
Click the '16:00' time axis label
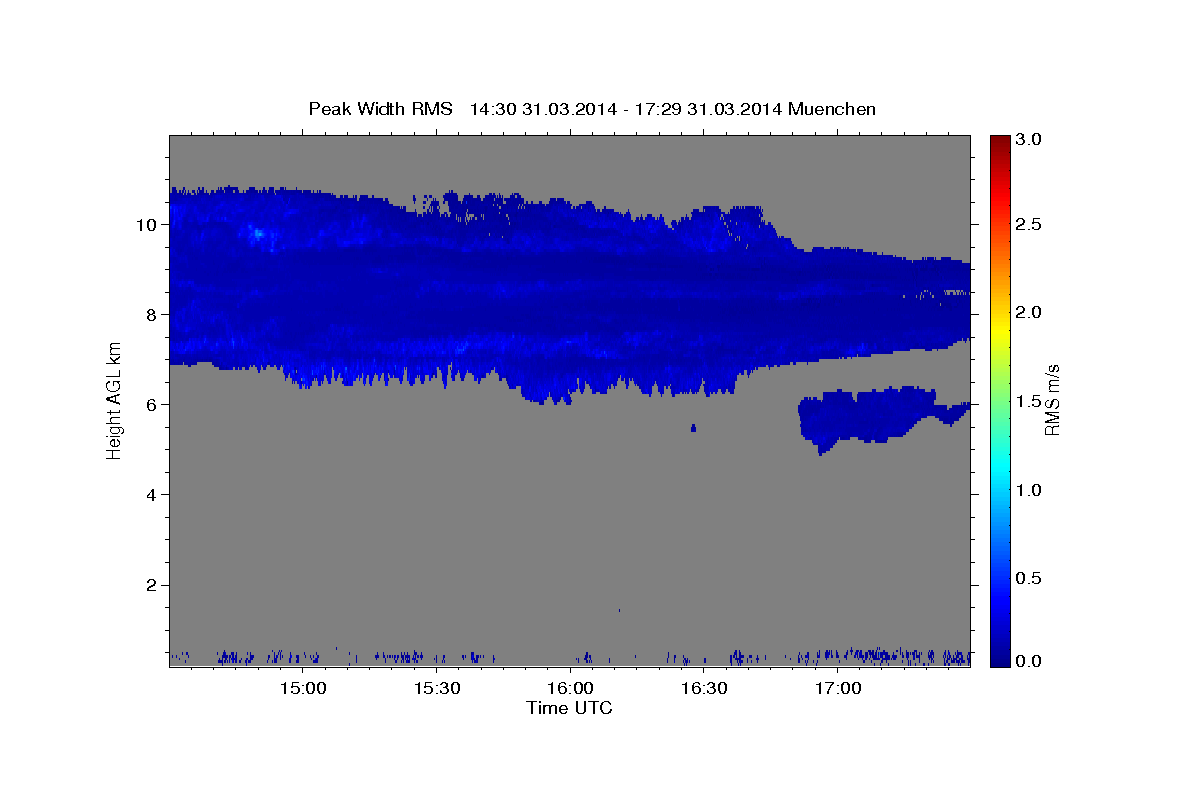pos(570,688)
